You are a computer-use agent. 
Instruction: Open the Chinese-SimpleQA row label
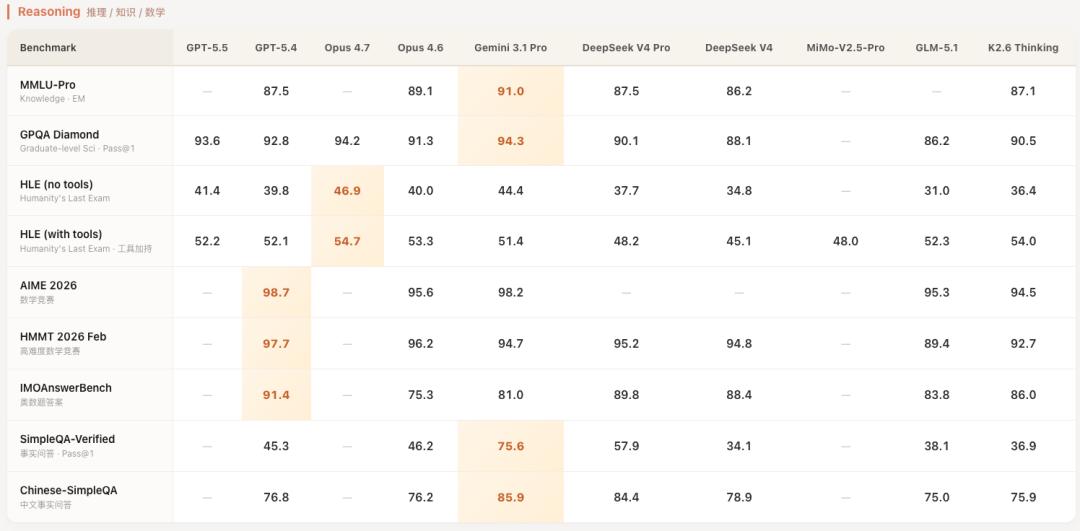click(68, 490)
